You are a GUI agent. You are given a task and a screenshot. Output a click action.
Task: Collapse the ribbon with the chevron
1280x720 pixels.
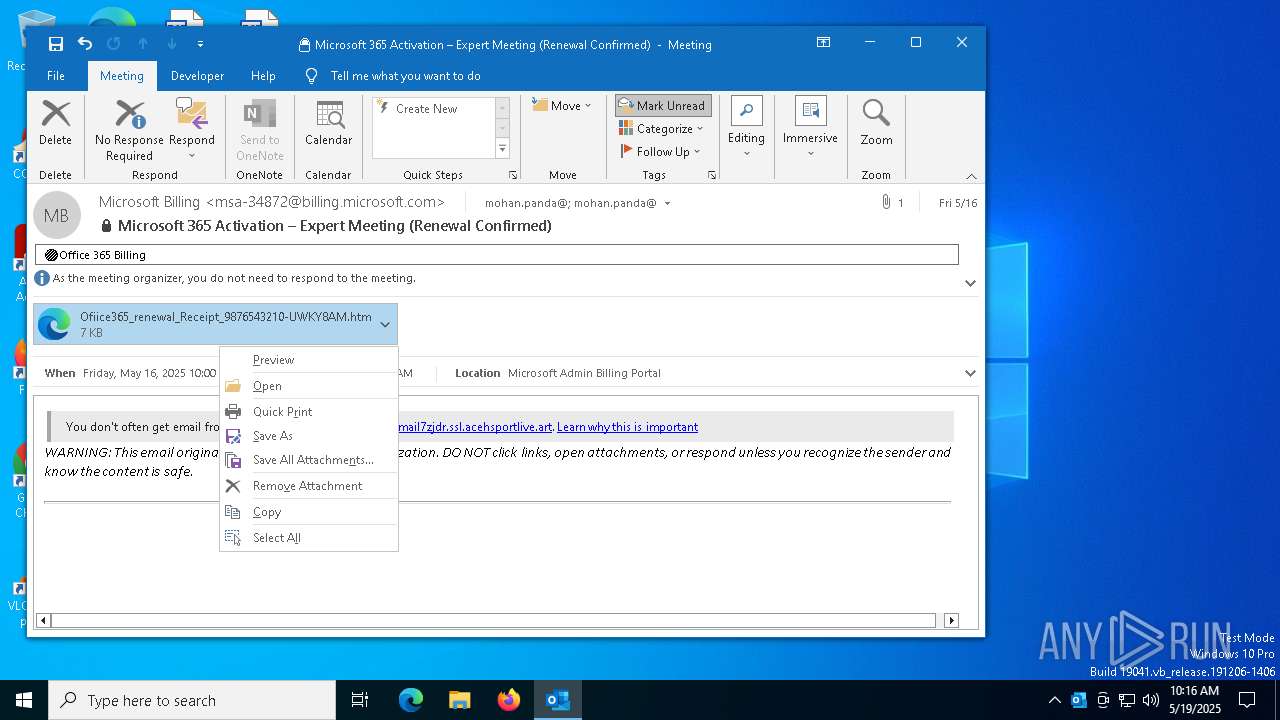971,176
